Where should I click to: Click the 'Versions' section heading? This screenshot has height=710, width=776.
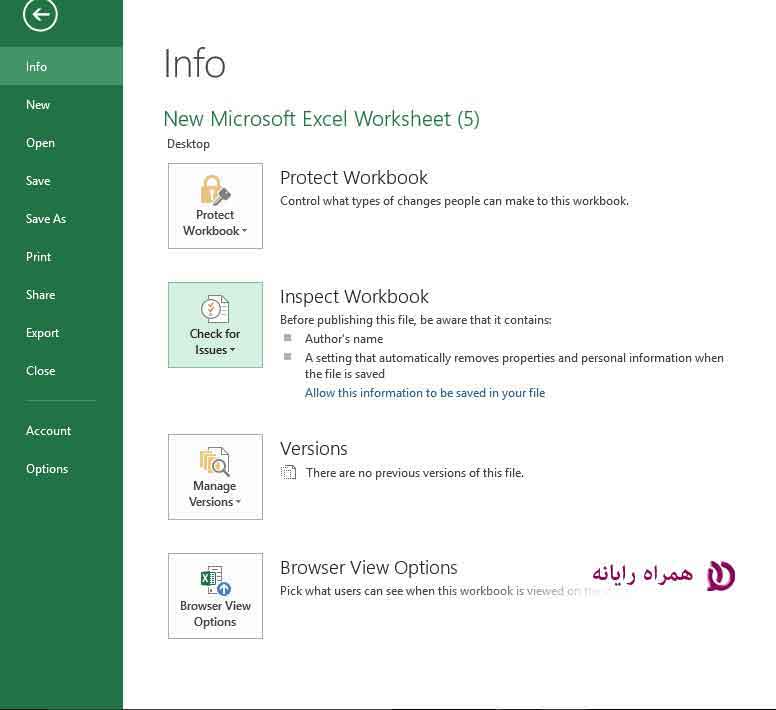[x=314, y=448]
